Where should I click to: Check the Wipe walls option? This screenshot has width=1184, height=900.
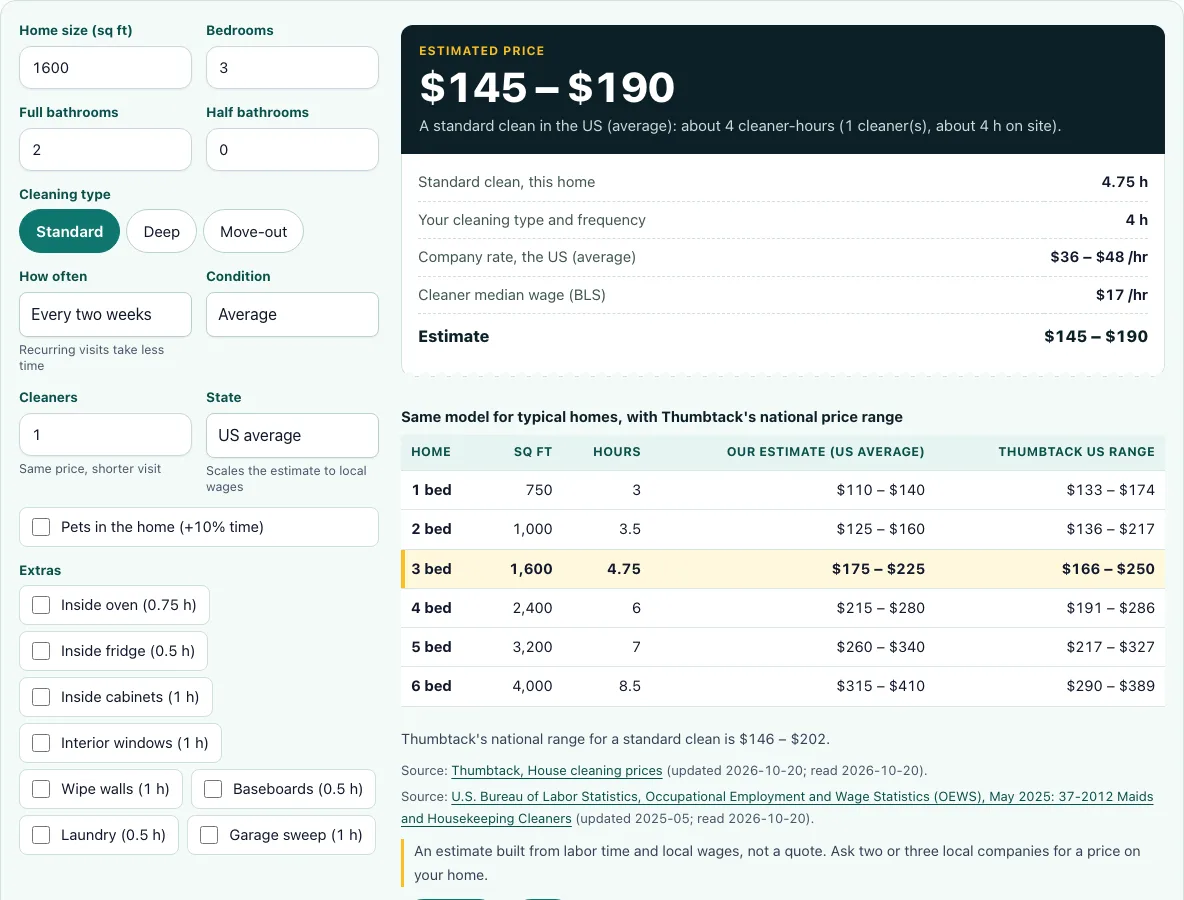(x=41, y=789)
